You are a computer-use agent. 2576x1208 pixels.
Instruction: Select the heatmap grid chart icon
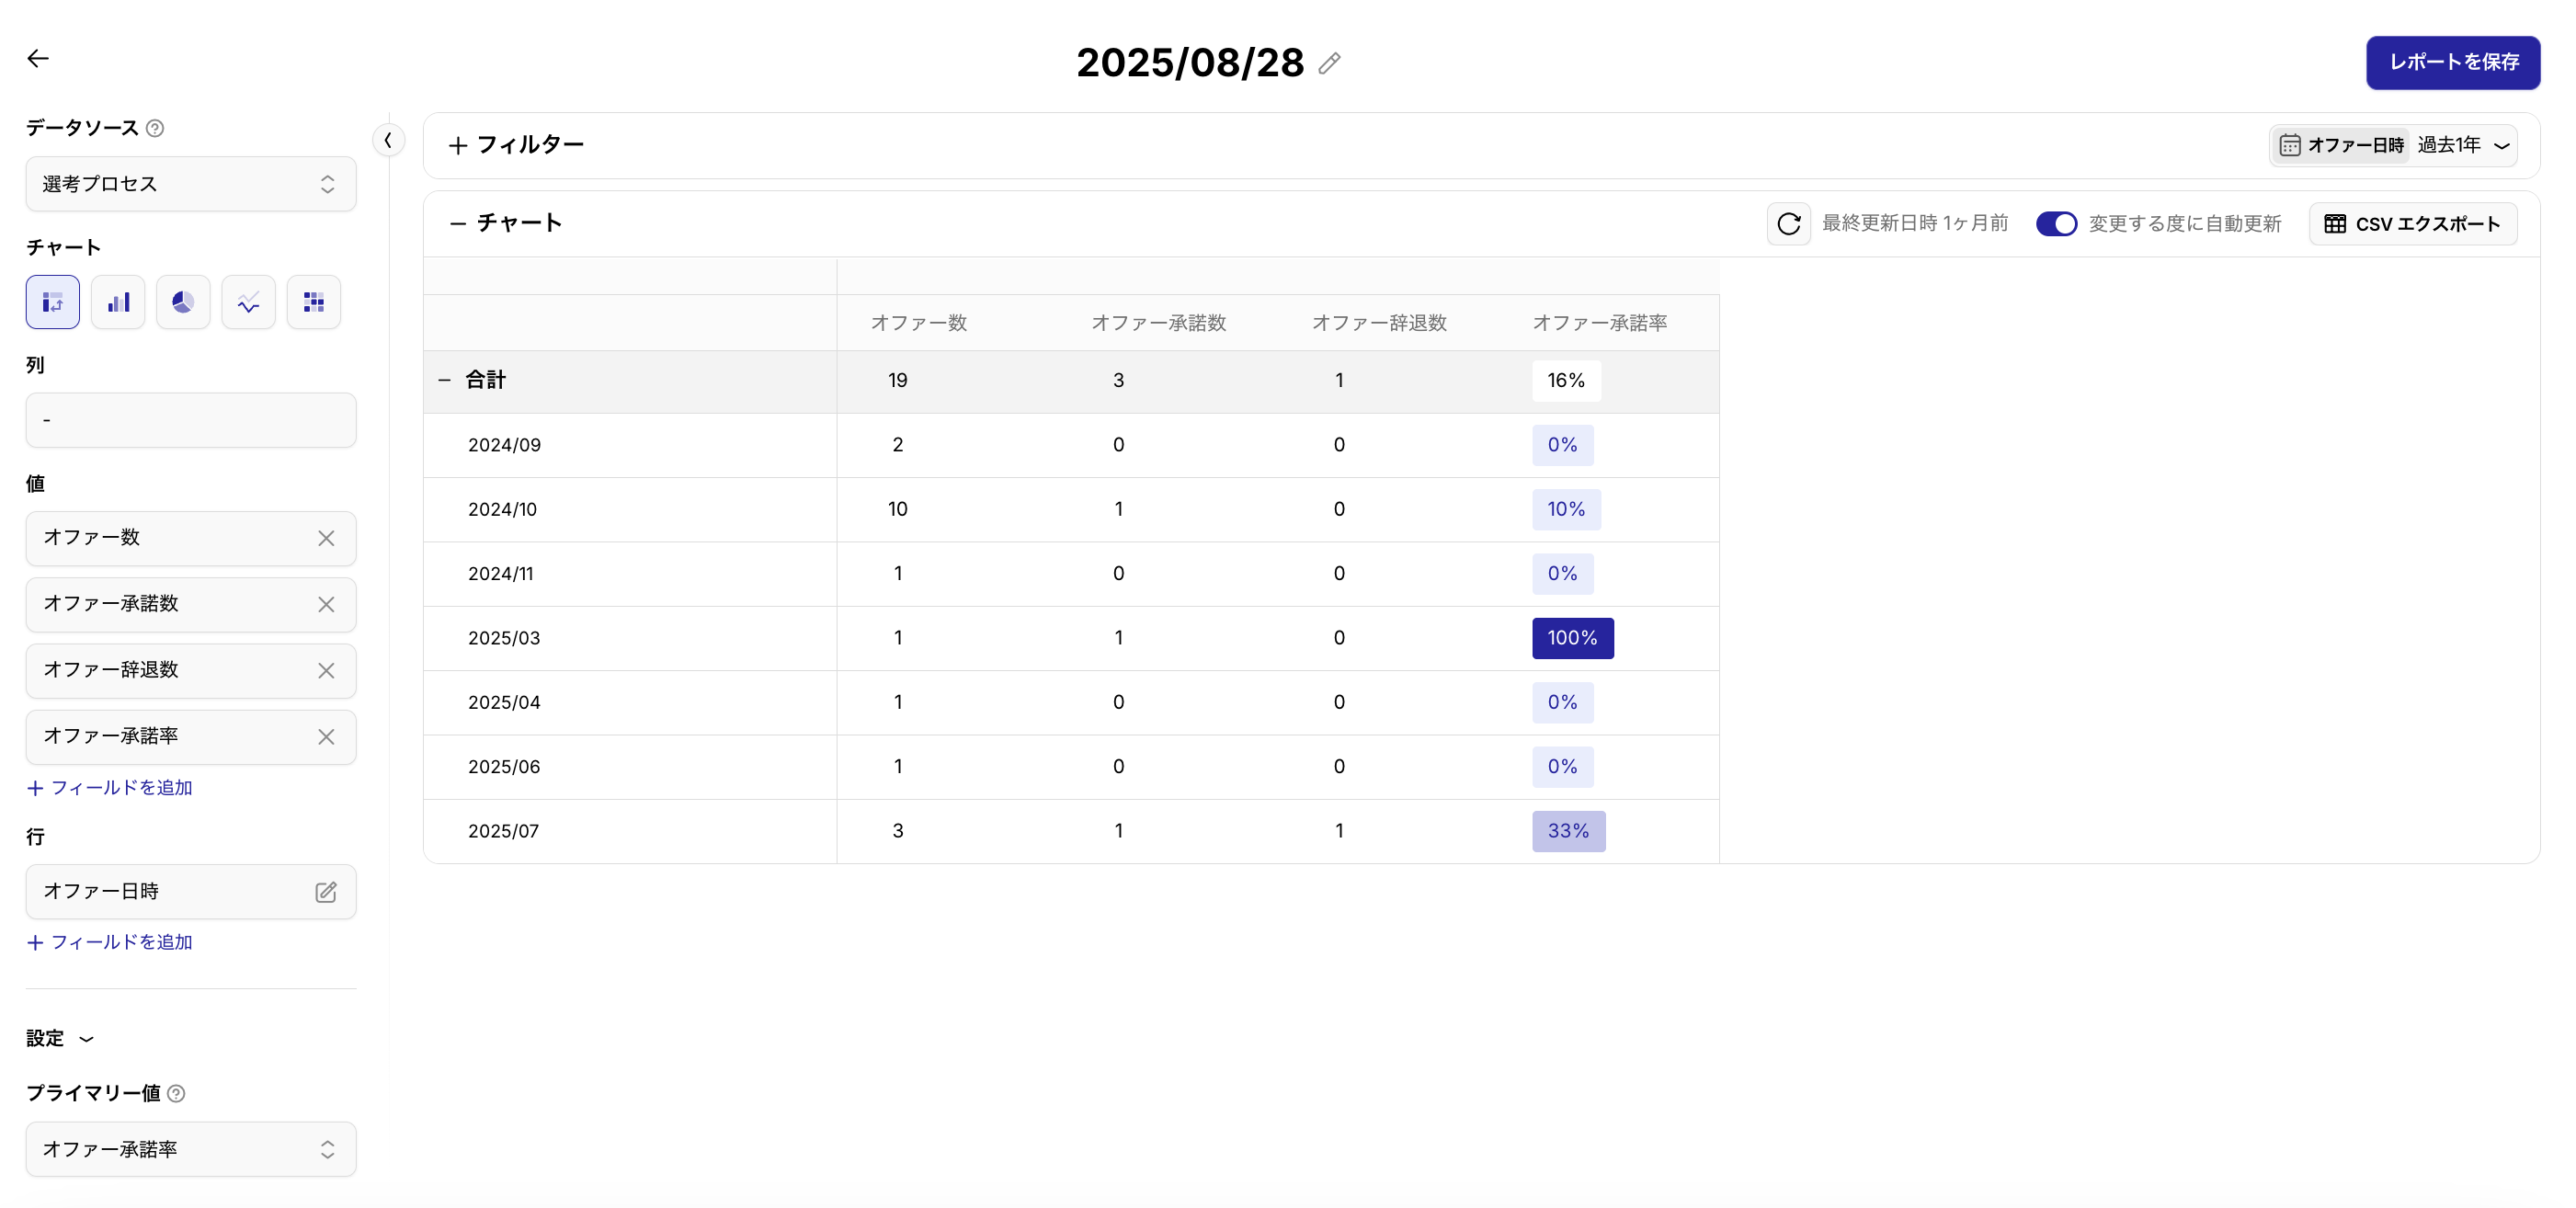tap(314, 302)
